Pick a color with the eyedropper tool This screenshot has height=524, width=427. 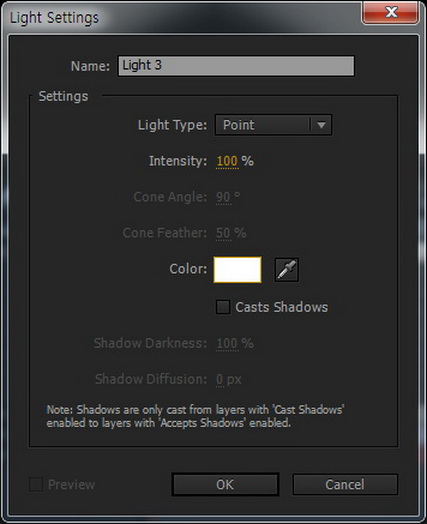(286, 270)
